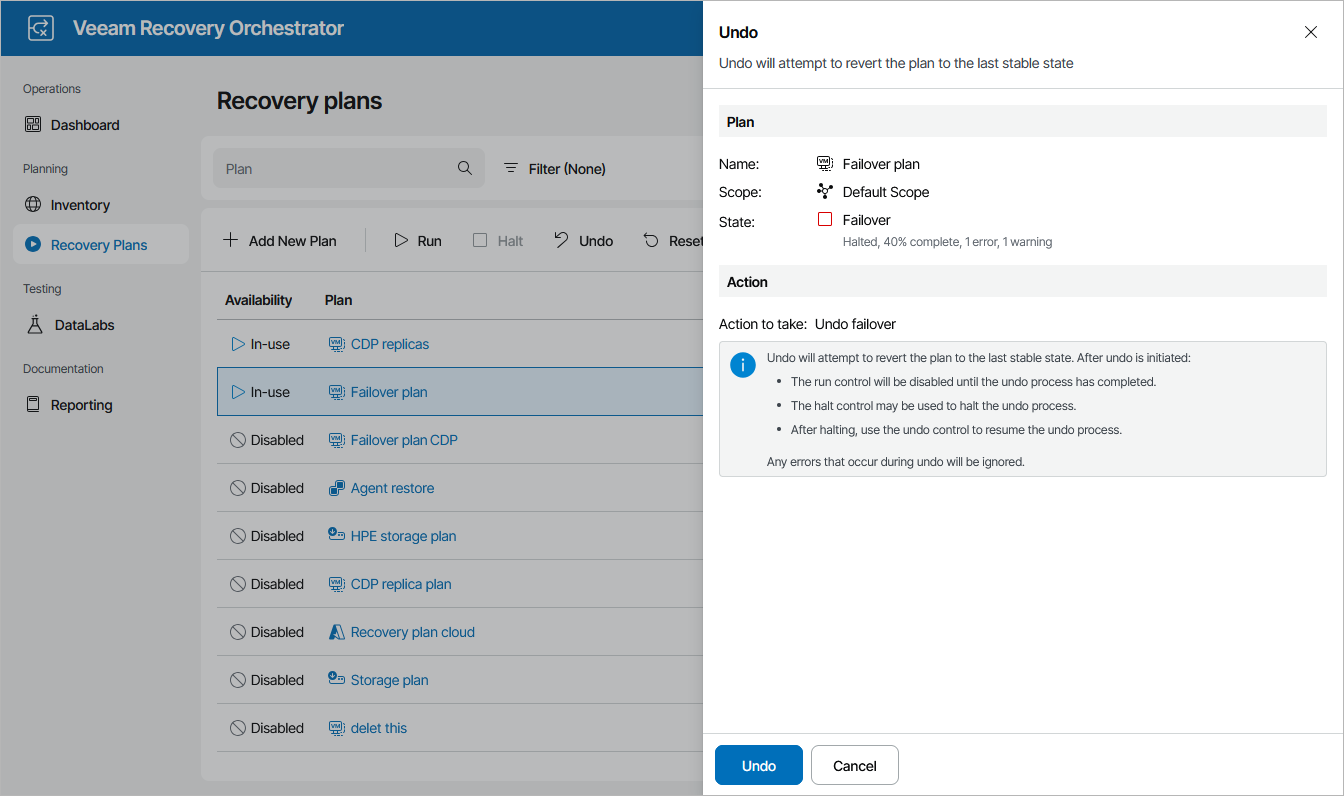The height and width of the screenshot is (796, 1344).
Task: Click the Default Scope icon
Action: tap(825, 192)
